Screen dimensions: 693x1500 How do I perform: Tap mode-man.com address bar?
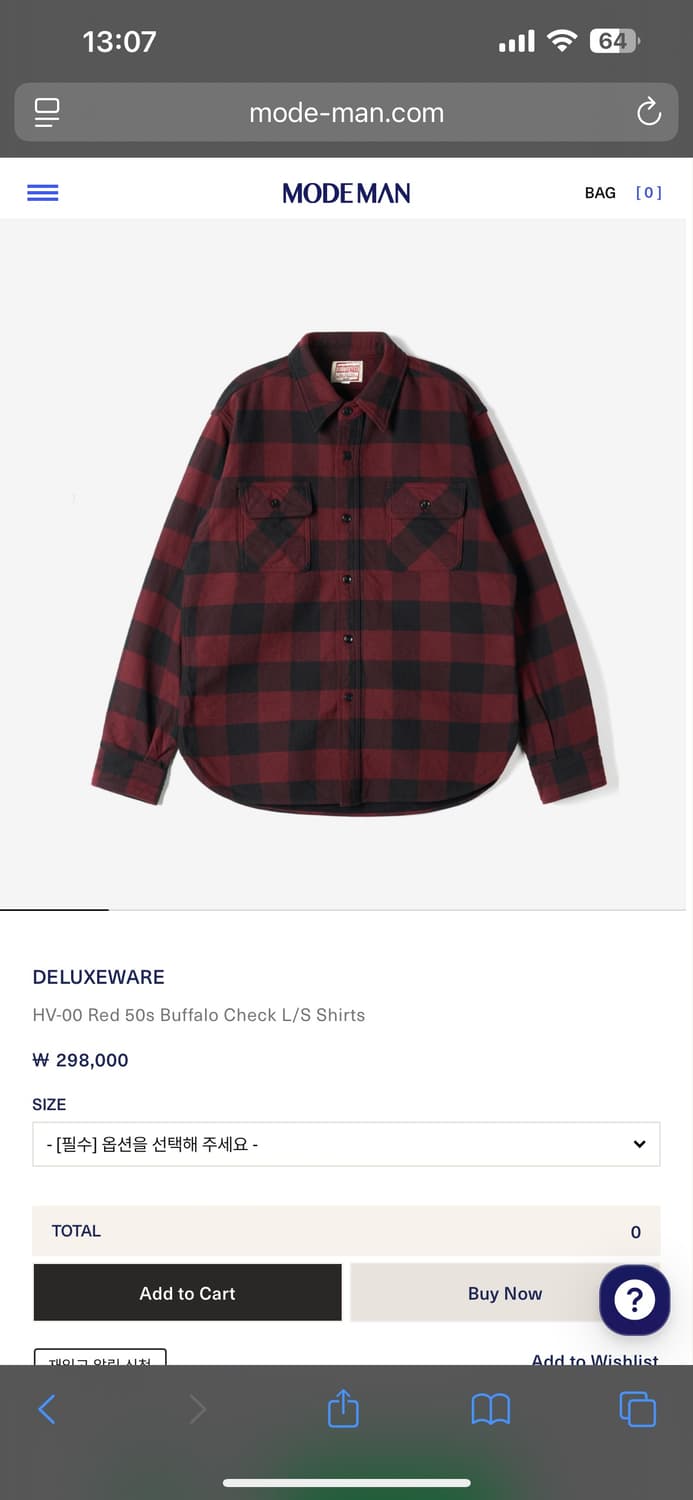pyautogui.click(x=346, y=112)
